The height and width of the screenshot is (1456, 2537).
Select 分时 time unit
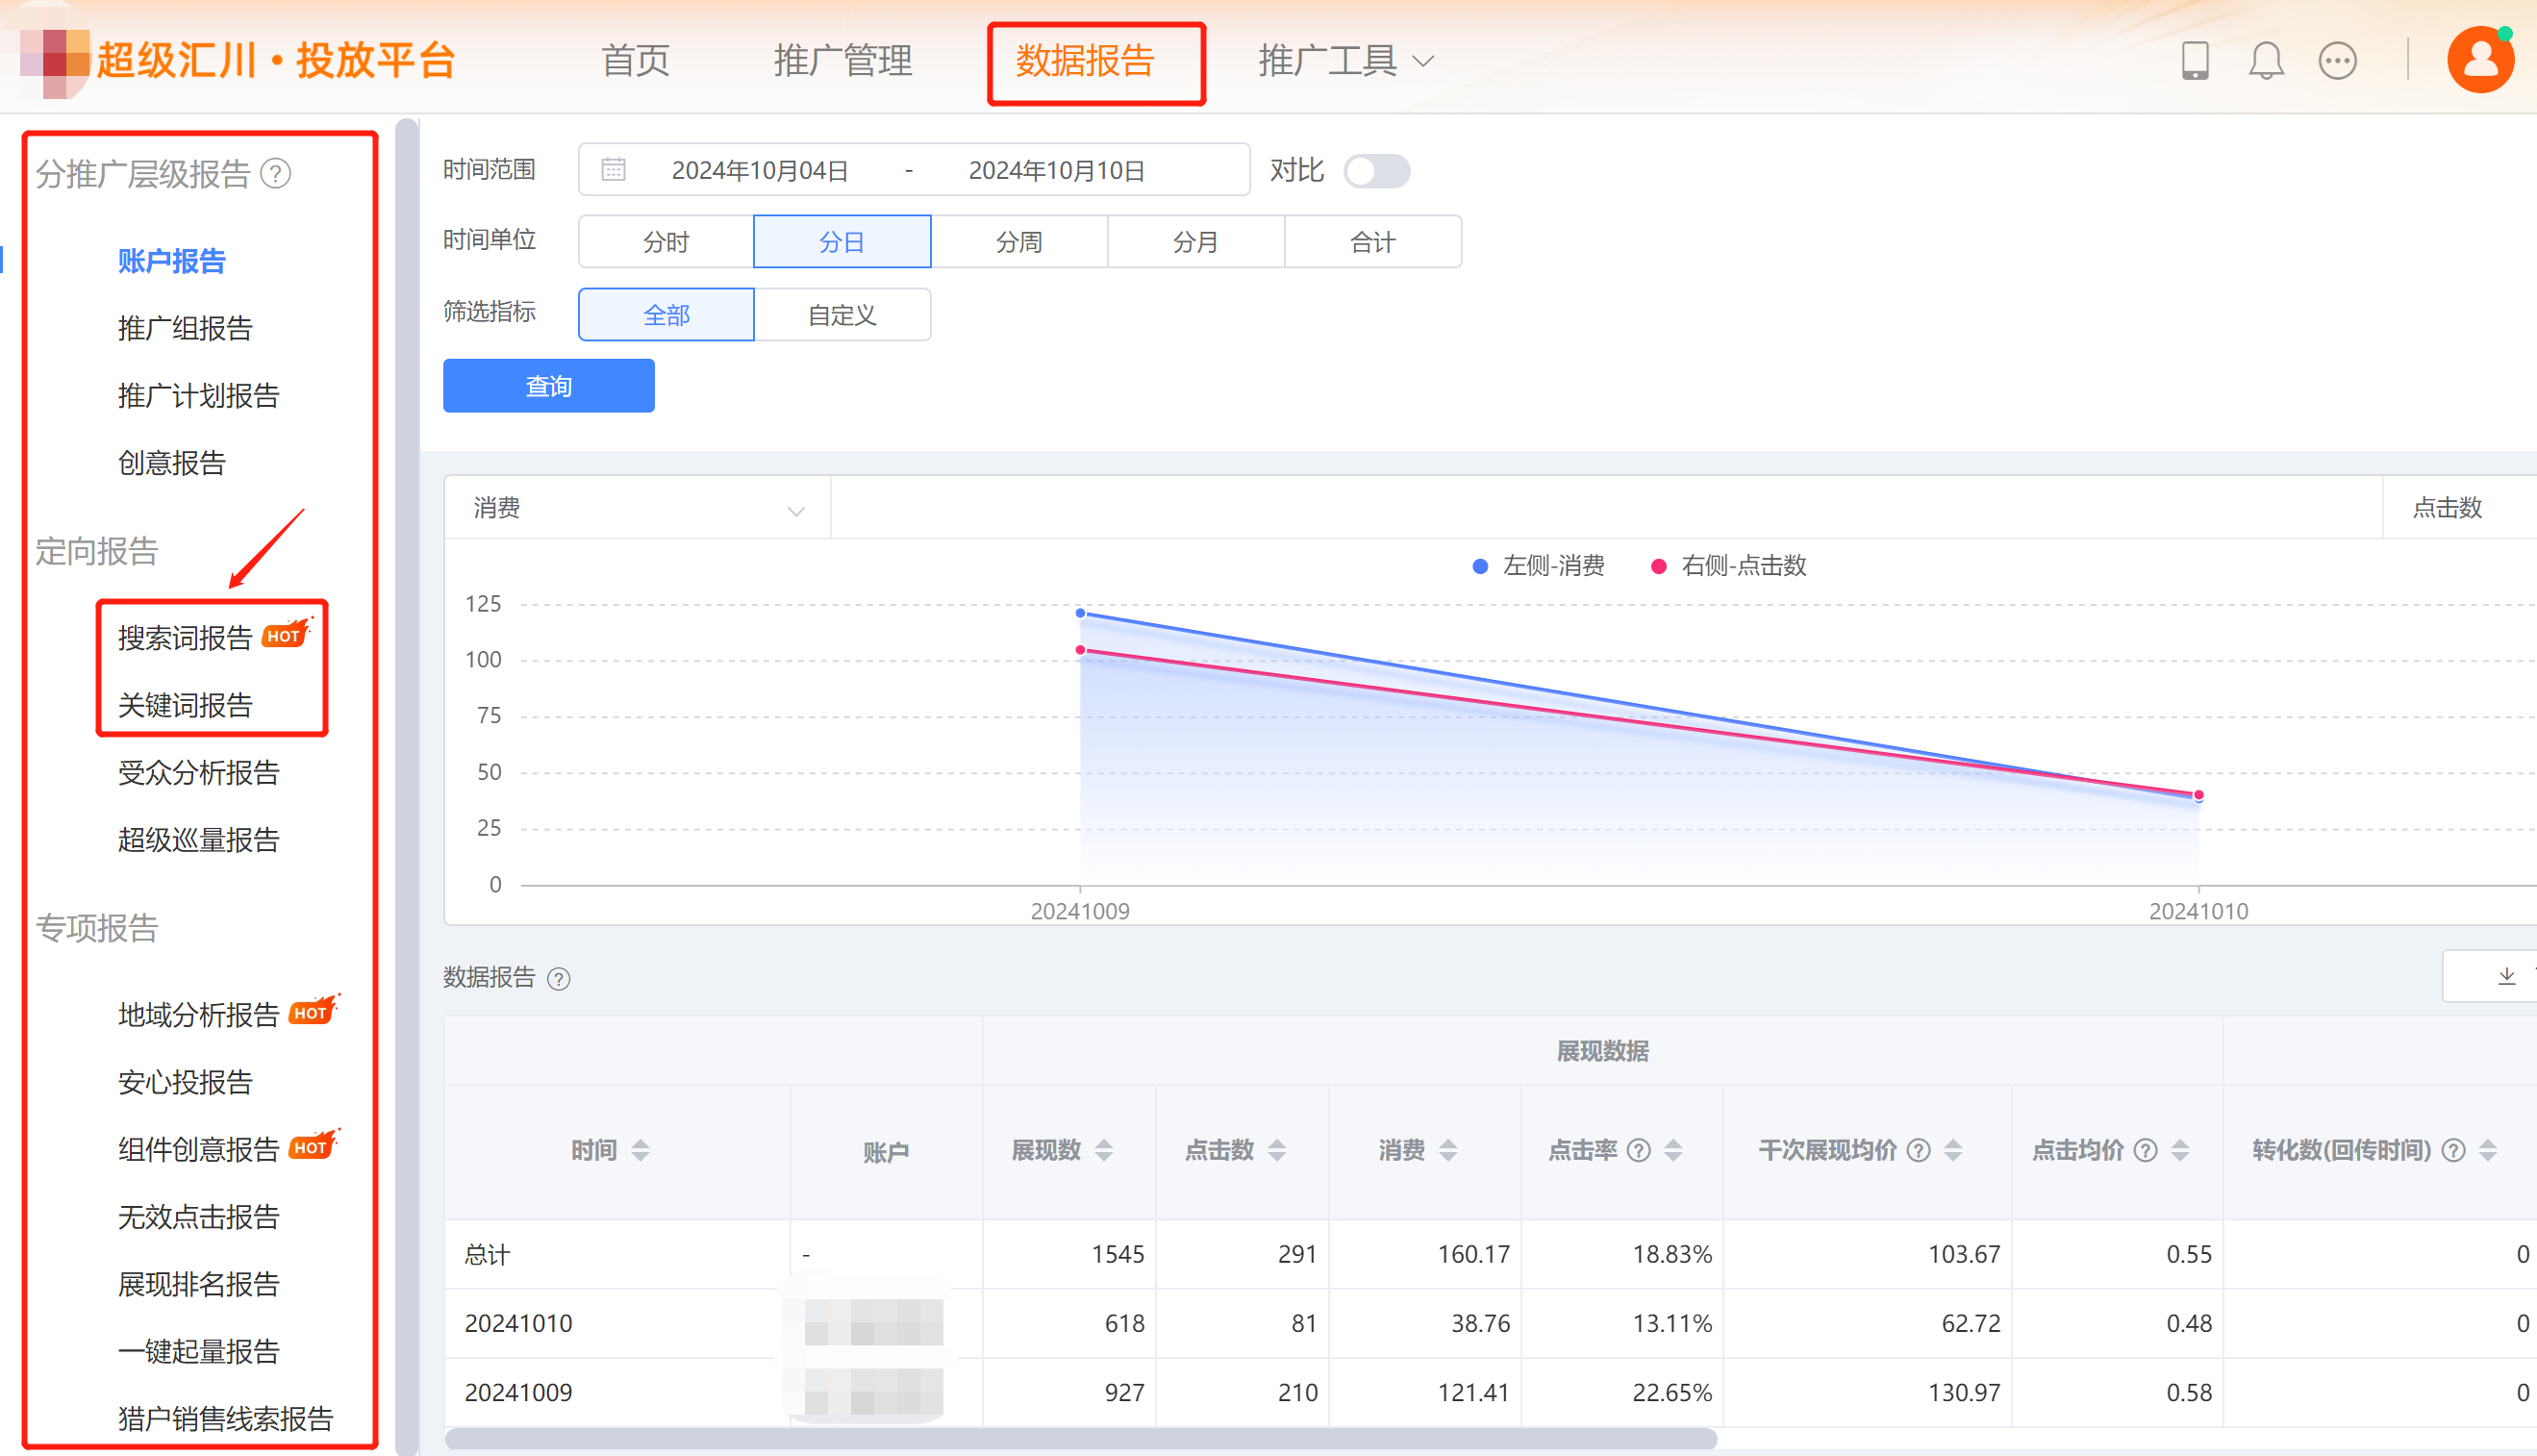click(x=666, y=242)
